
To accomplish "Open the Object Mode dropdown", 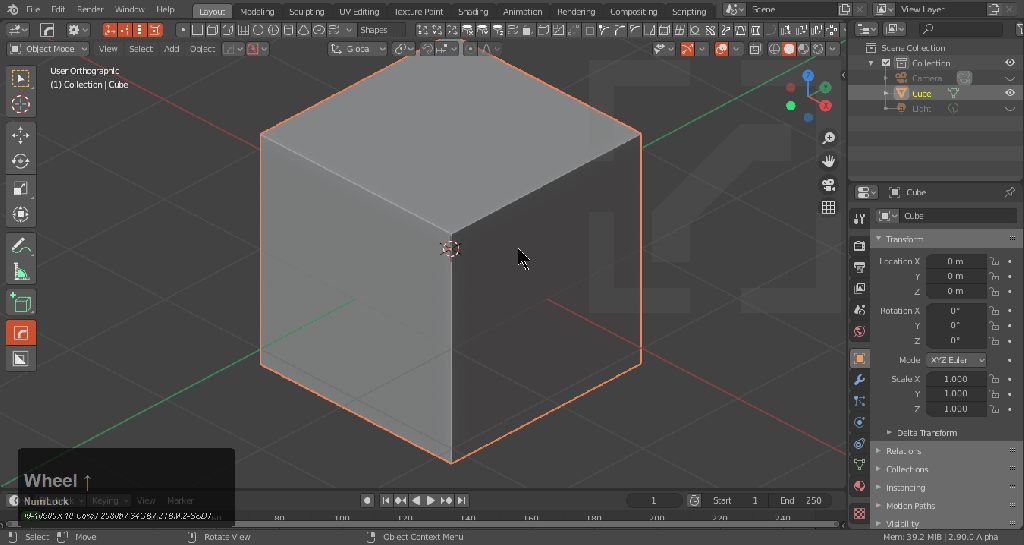I will point(48,49).
